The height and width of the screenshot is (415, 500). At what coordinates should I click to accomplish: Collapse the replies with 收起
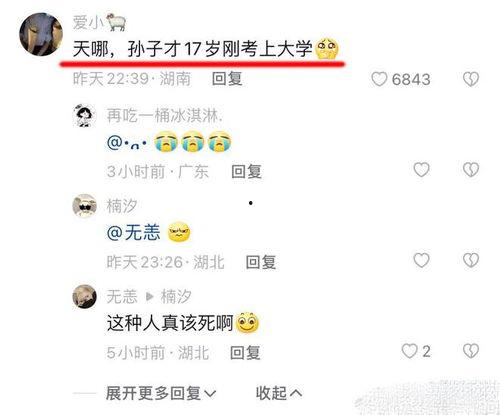(x=279, y=393)
